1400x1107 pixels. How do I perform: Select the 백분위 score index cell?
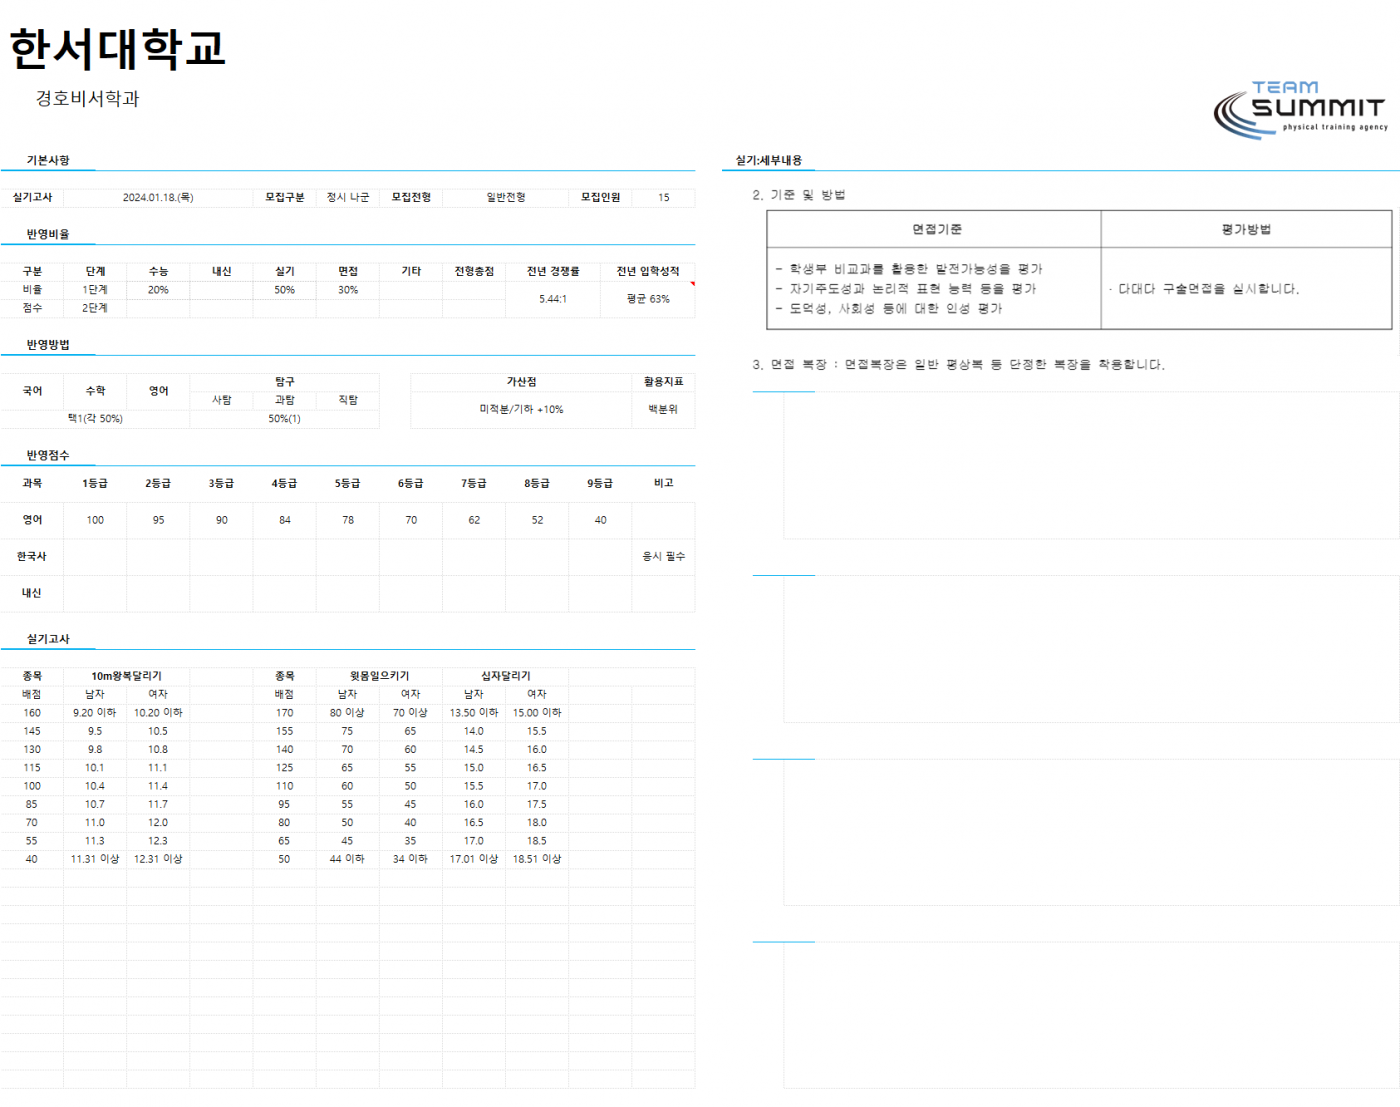click(x=663, y=409)
